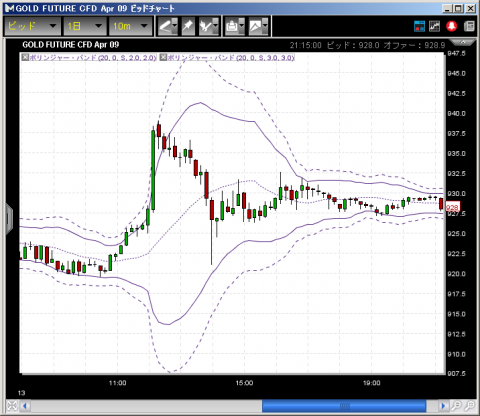Click the 11:00 time axis label
The width and height of the screenshot is (480, 416).
click(118, 383)
